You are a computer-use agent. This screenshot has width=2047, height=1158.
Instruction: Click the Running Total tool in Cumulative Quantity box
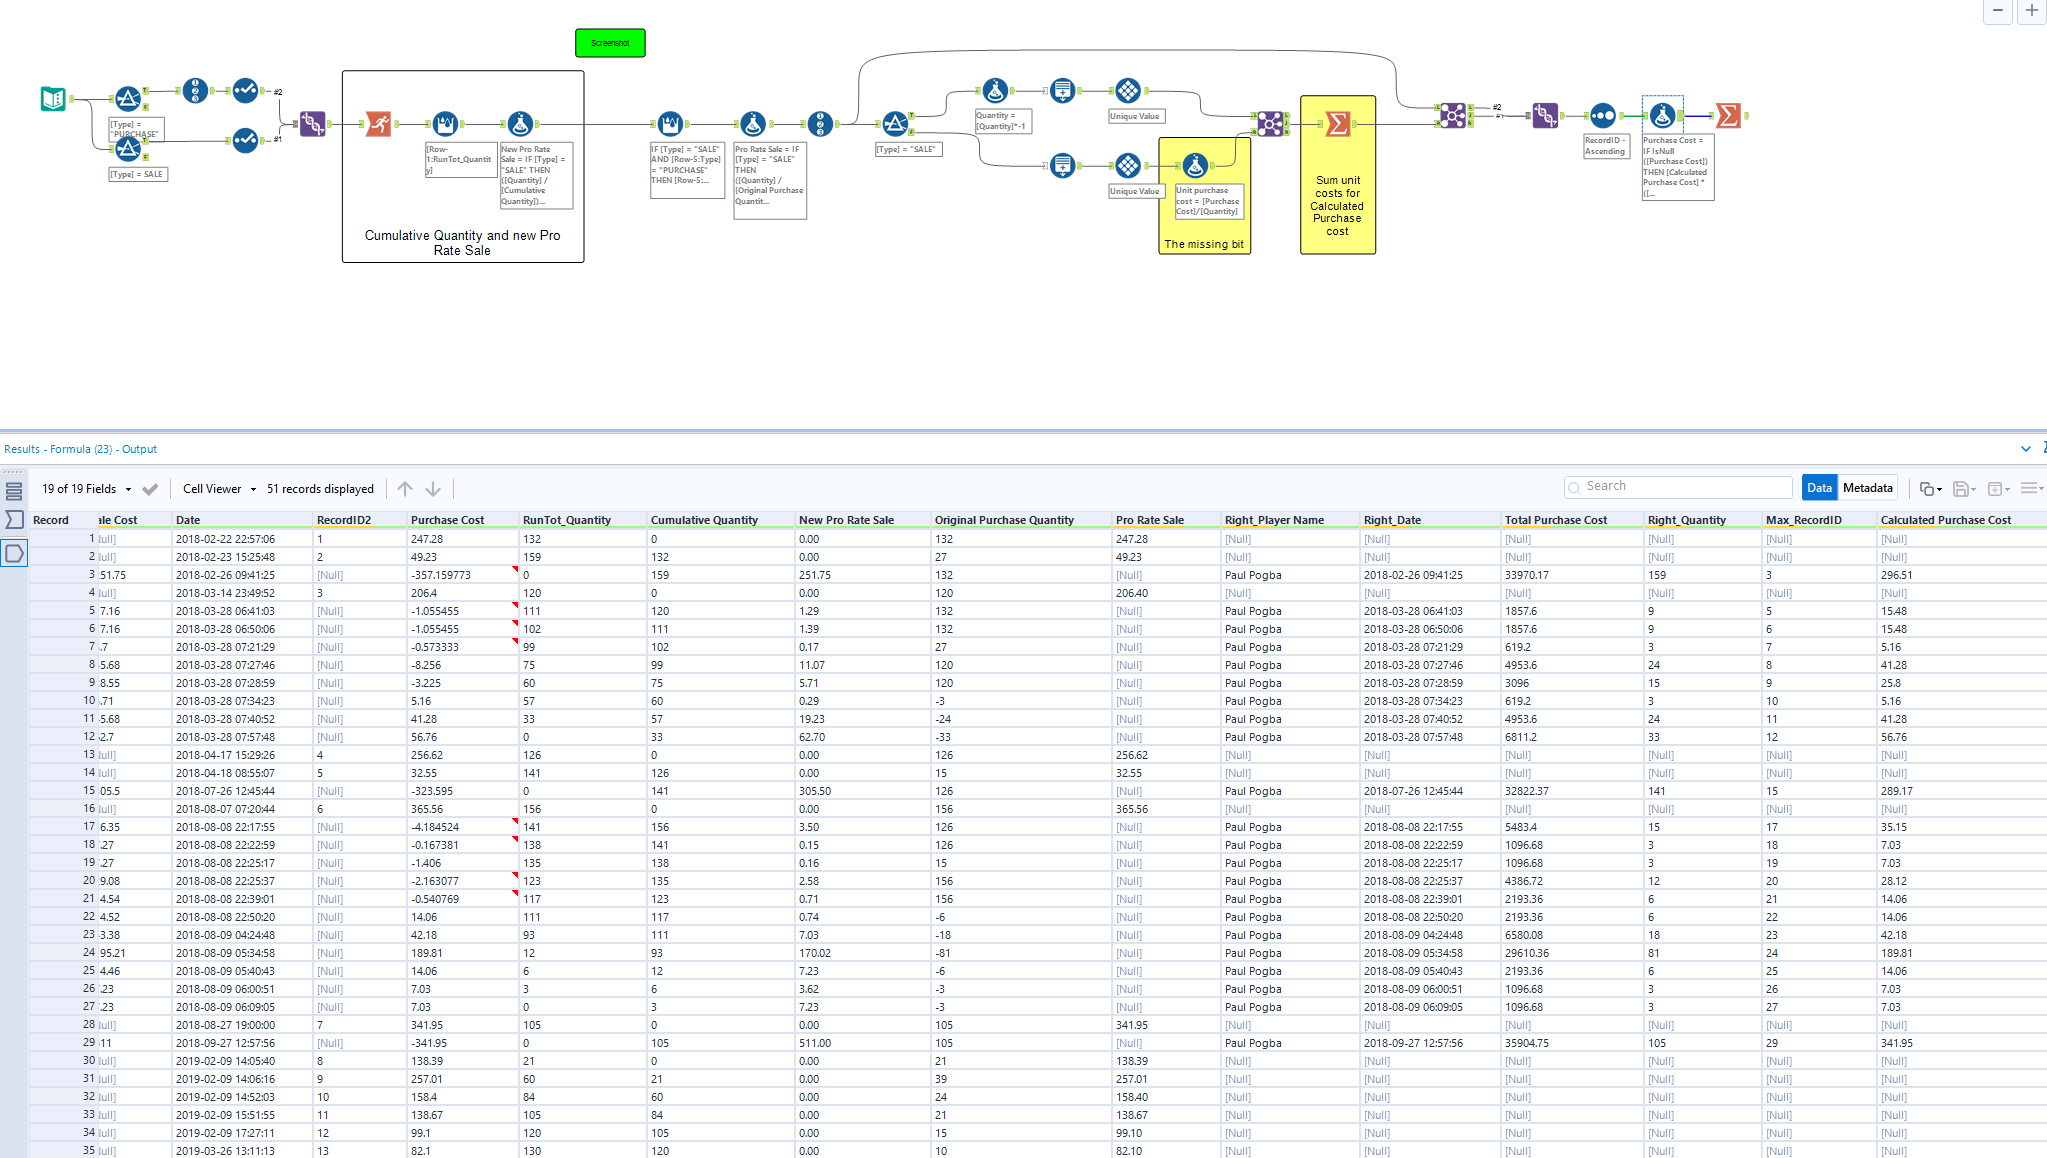pyautogui.click(x=444, y=123)
